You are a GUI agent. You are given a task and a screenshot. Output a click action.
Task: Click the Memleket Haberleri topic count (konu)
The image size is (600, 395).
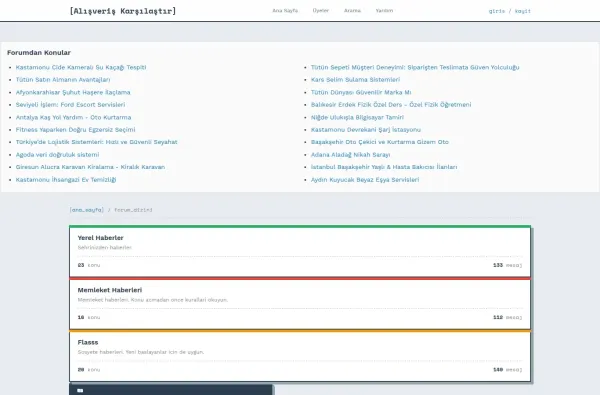[x=89, y=317]
